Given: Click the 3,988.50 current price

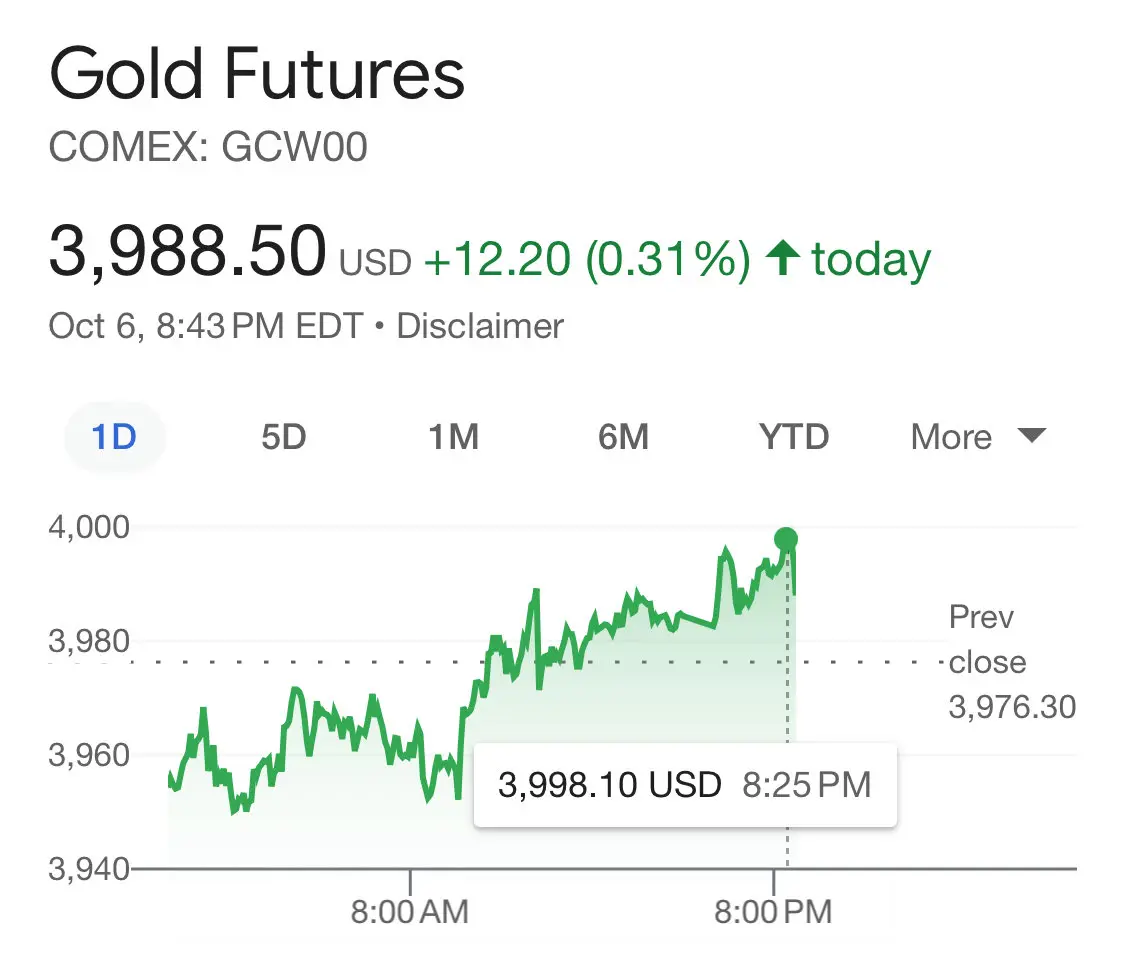Looking at the screenshot, I should tap(187, 251).
